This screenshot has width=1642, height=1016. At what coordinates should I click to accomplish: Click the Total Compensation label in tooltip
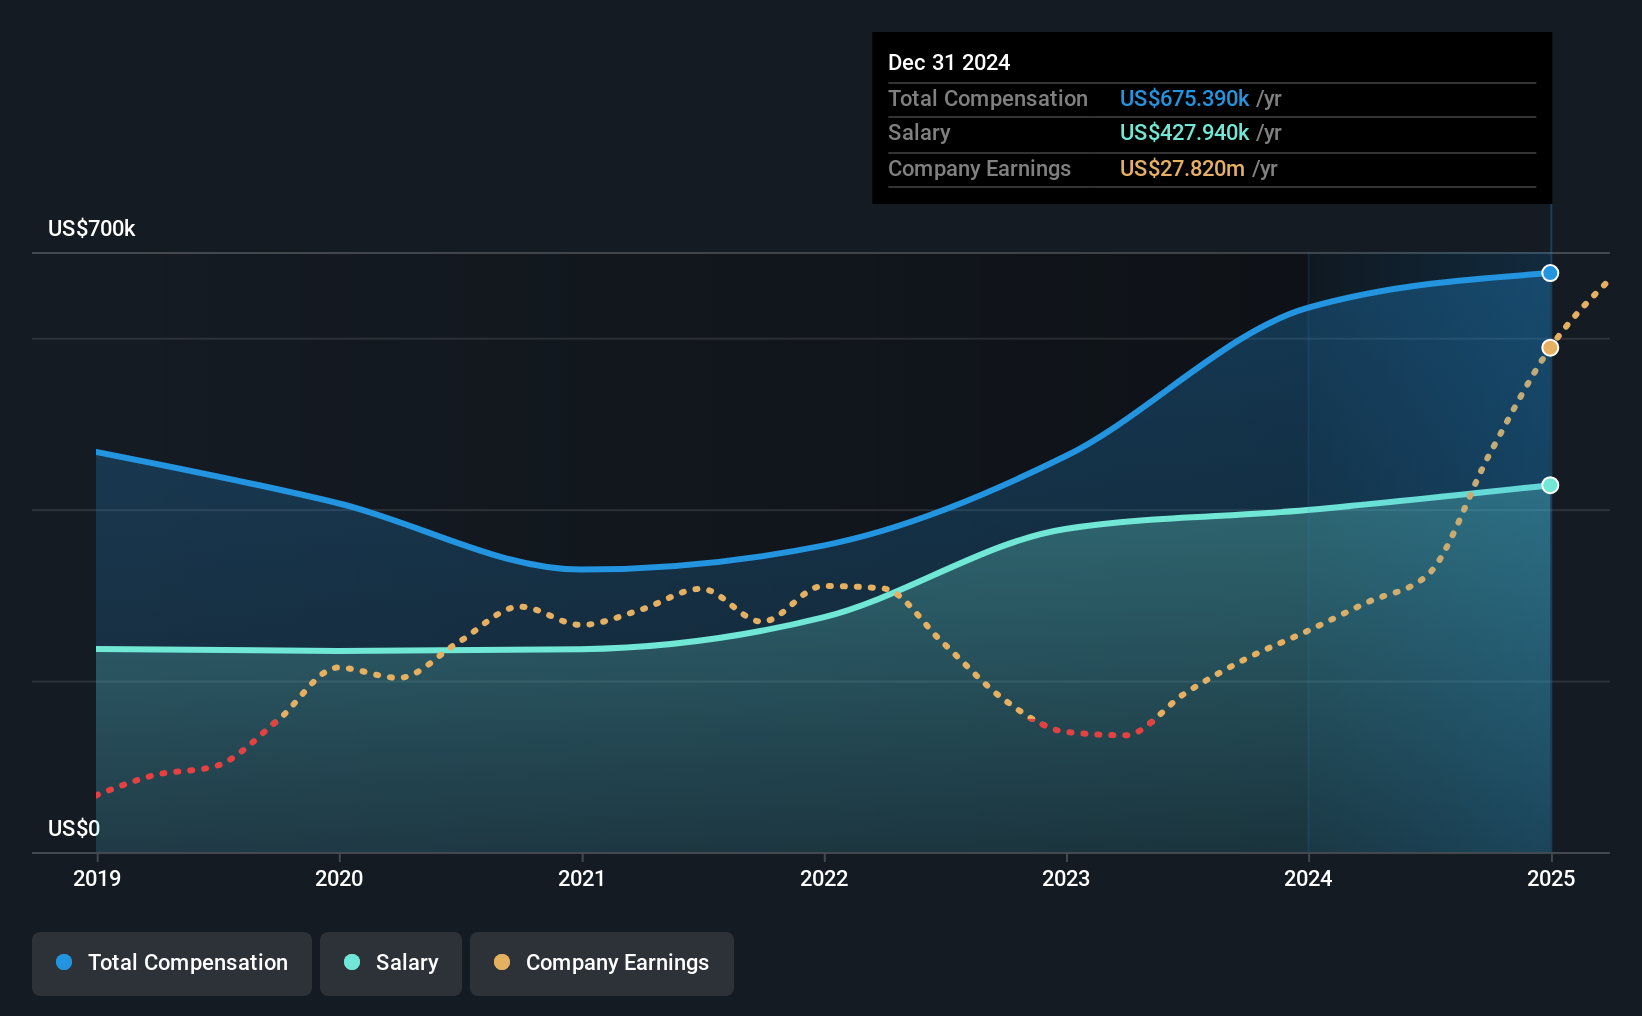988,98
